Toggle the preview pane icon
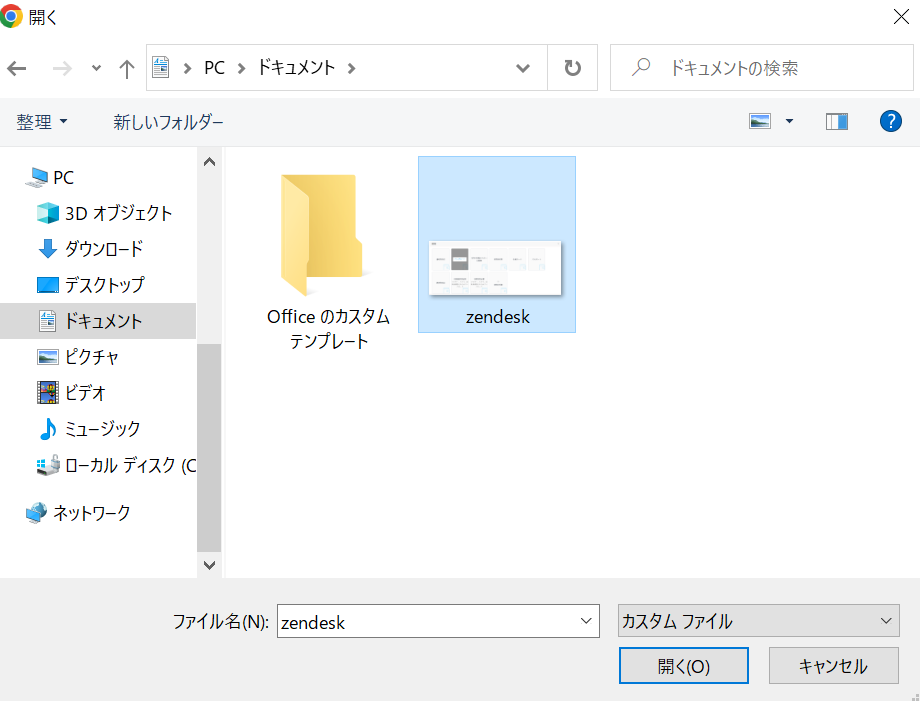 pyautogui.click(x=836, y=121)
